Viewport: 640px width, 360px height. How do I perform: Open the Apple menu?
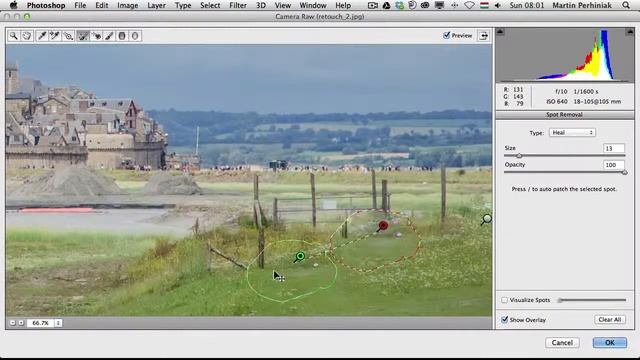[x=13, y=5]
